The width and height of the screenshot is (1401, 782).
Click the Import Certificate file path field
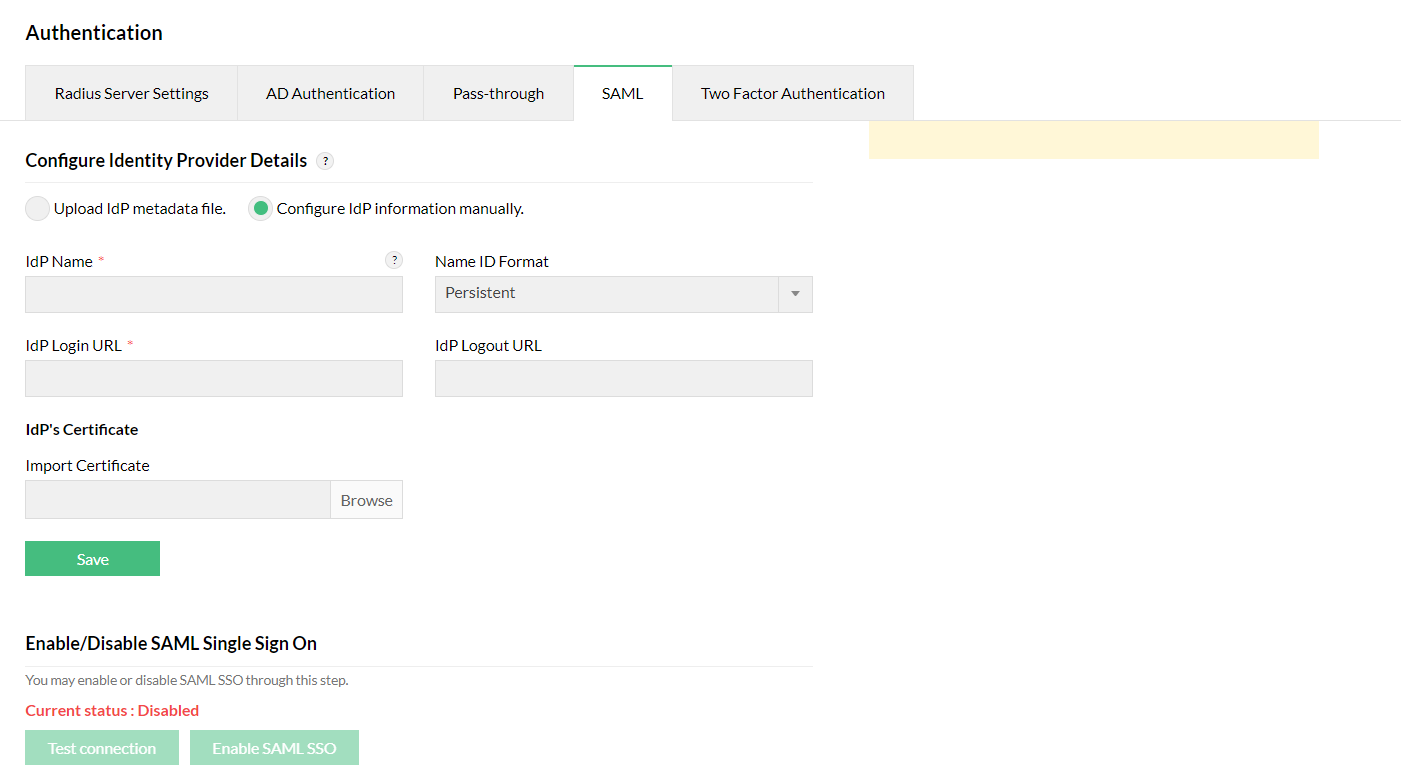[178, 500]
